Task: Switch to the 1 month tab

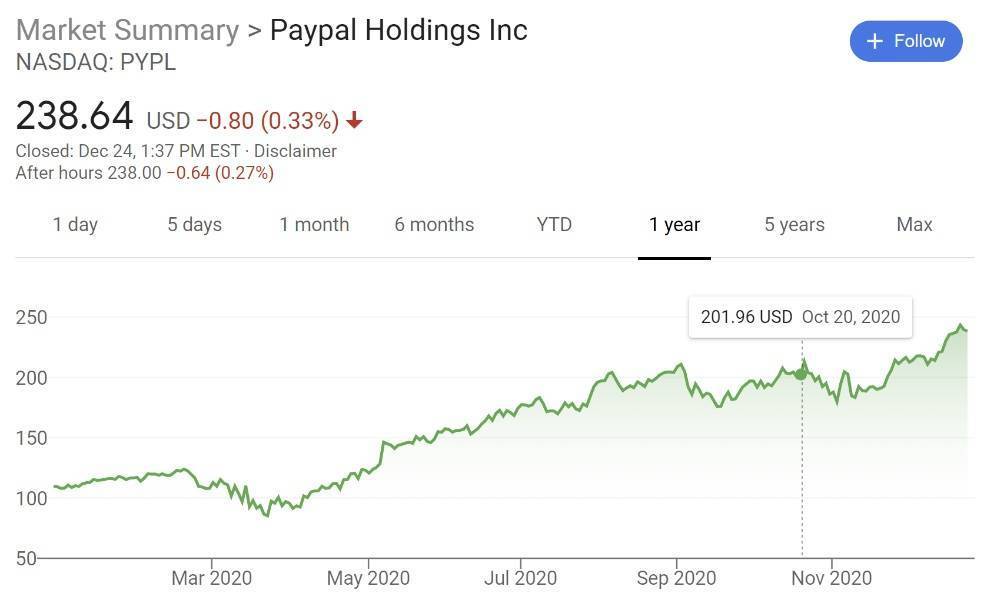Action: 314,224
